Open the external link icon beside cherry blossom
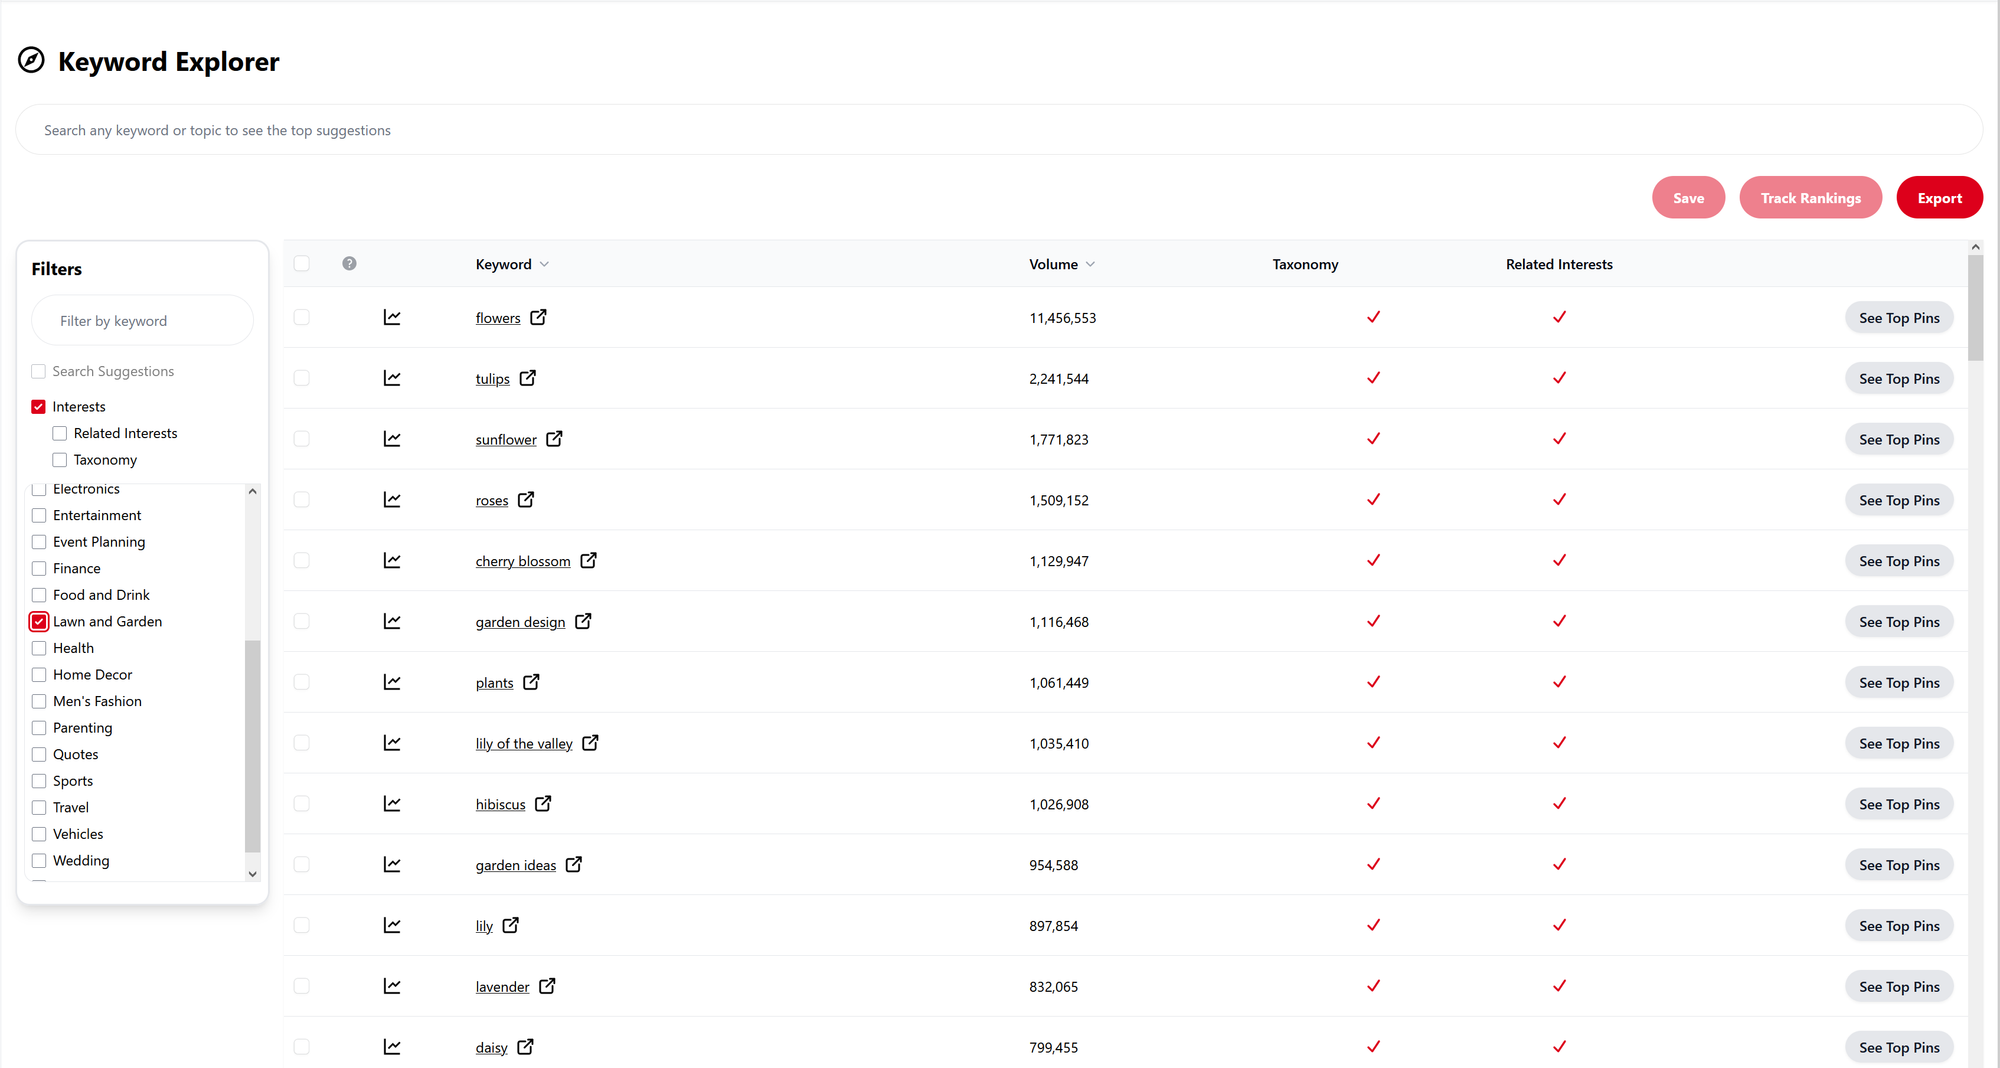Viewport: 2000px width, 1068px height. point(589,561)
